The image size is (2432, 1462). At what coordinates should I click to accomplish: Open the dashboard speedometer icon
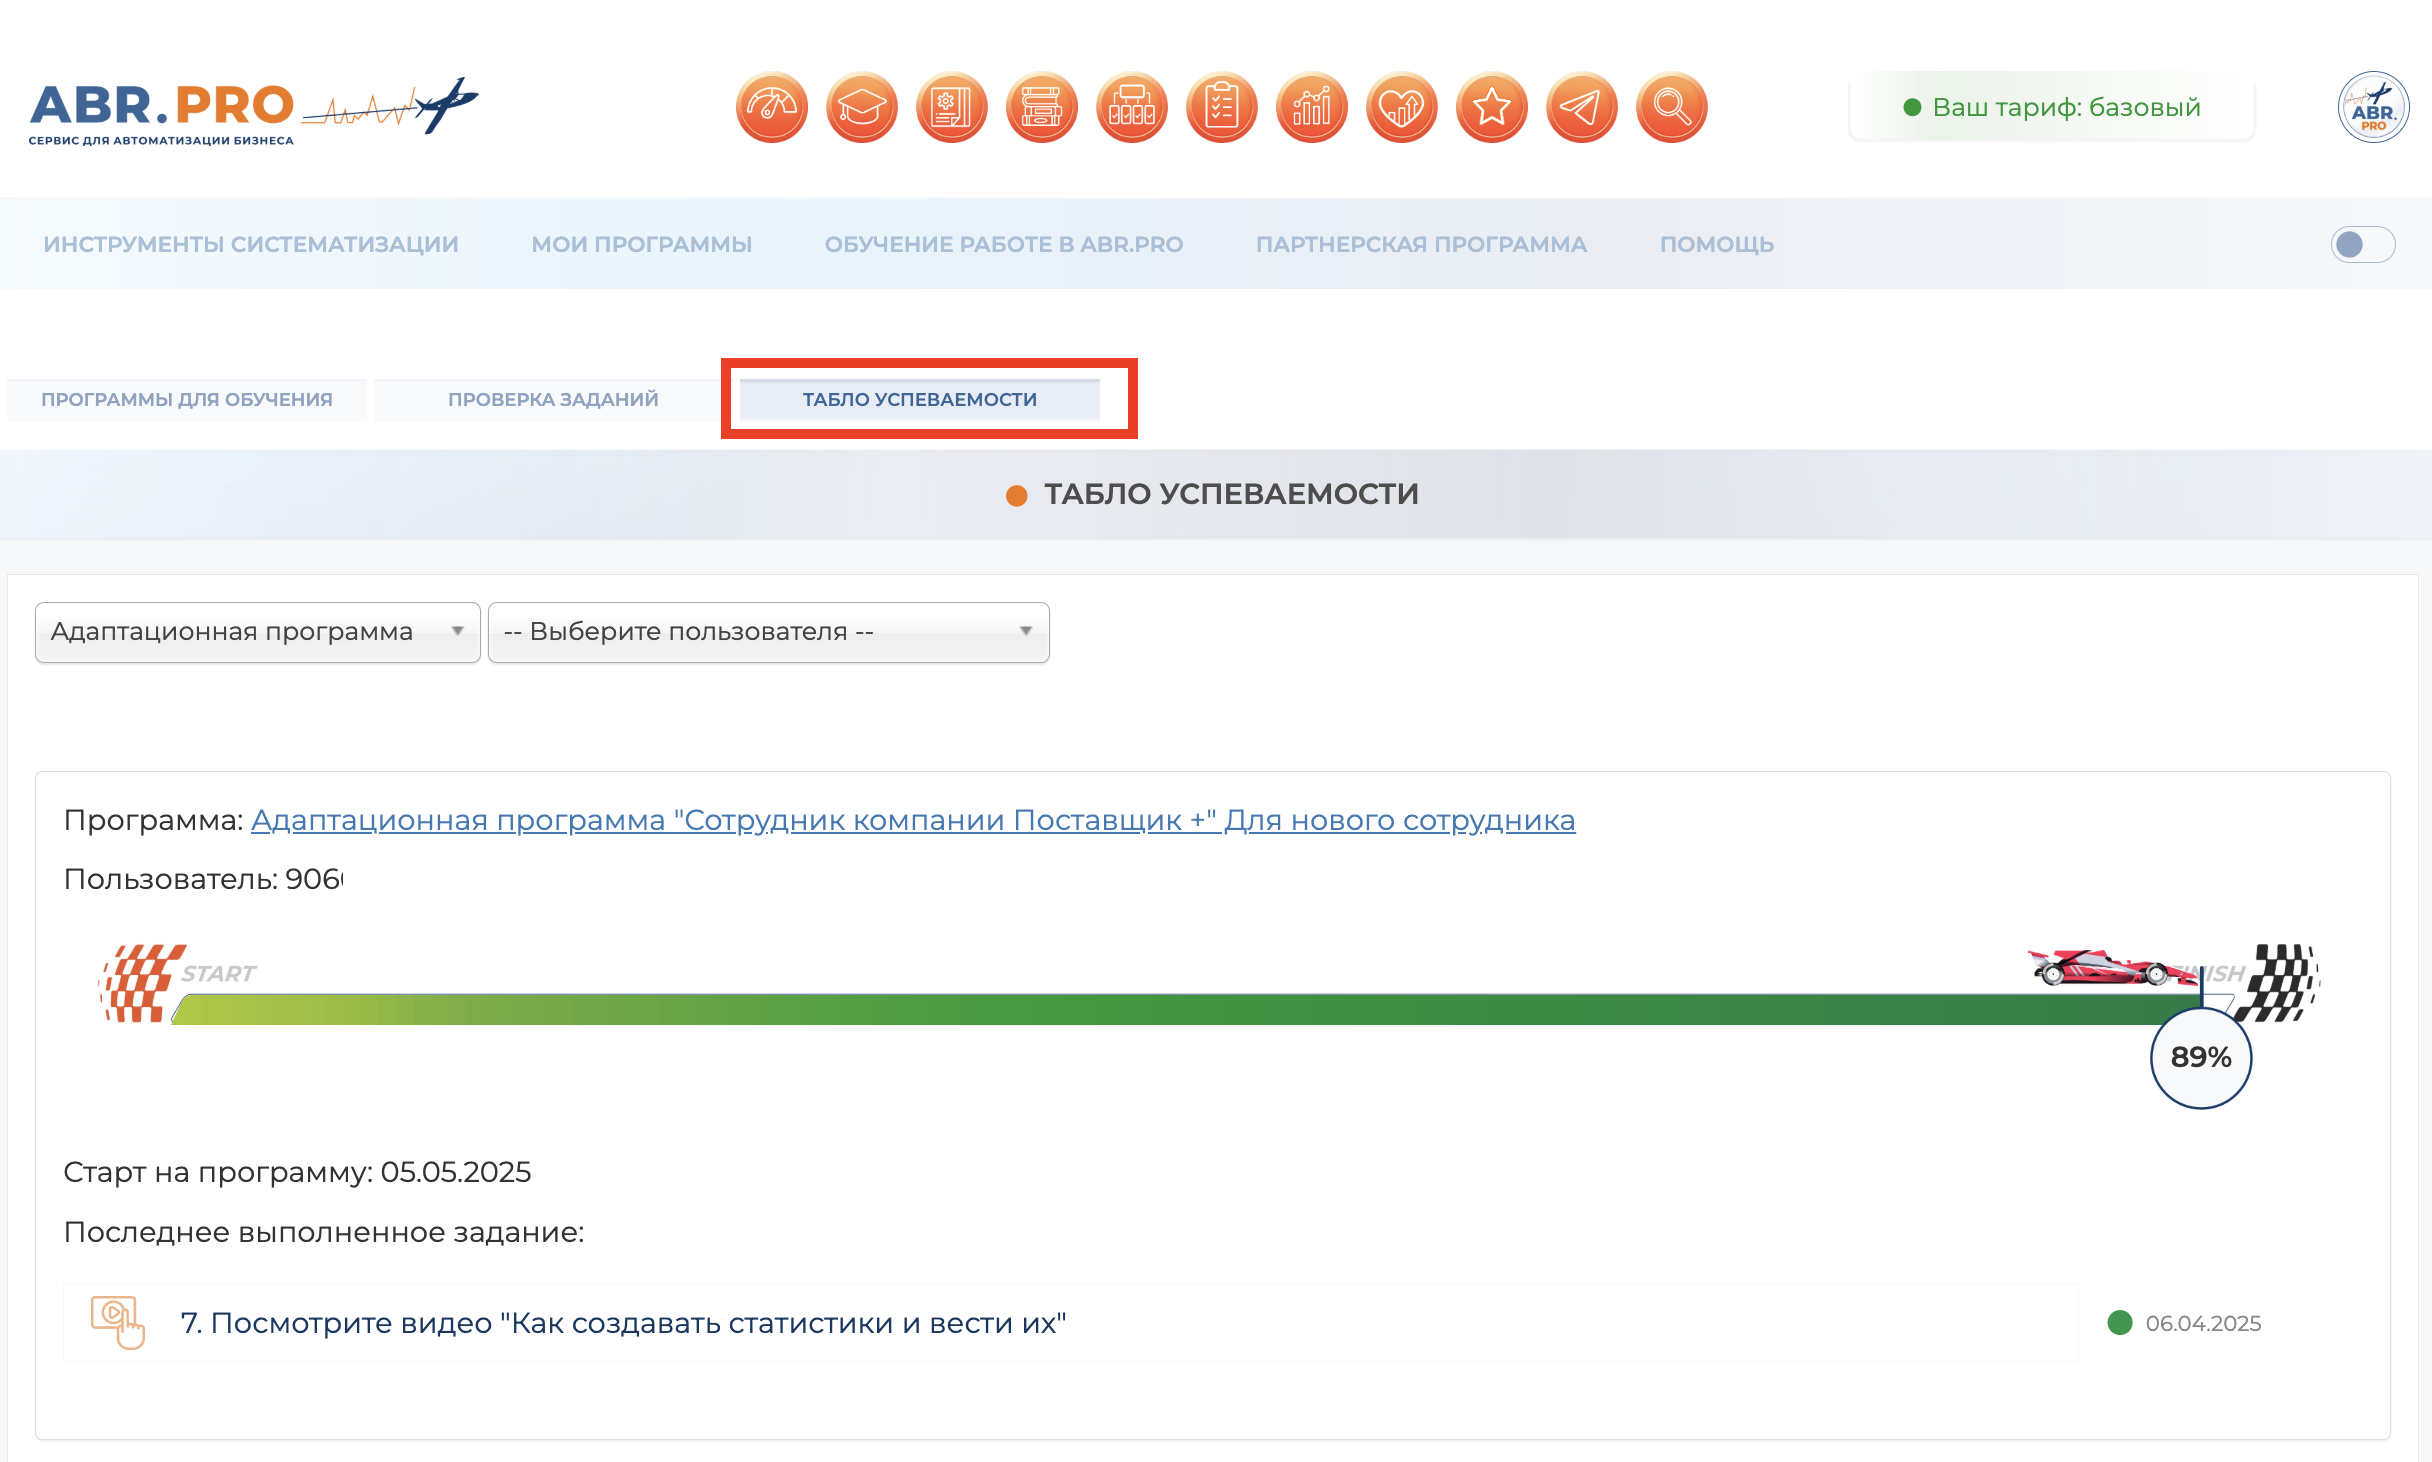pyautogui.click(x=771, y=107)
